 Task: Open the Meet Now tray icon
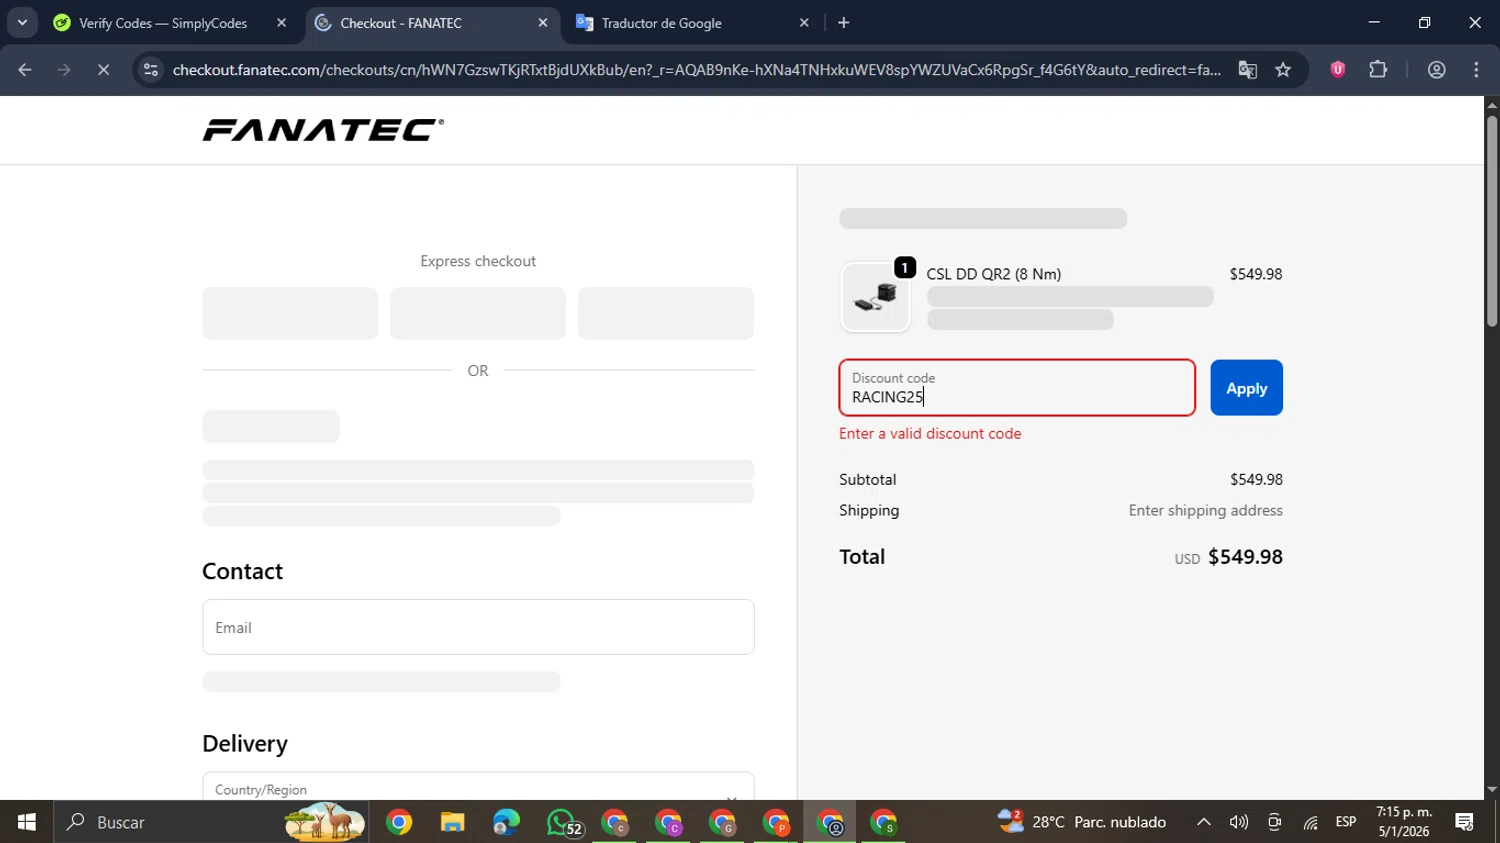(1274, 822)
